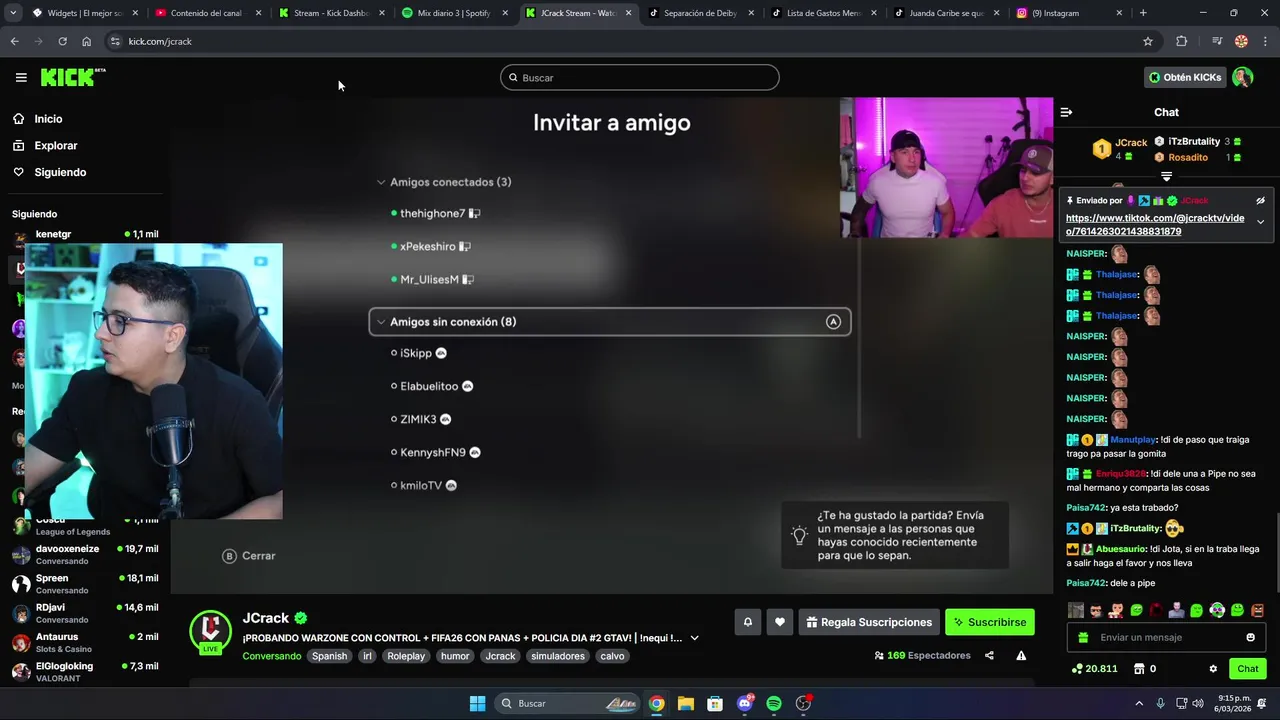Open Antaurus channel in sidebar
This screenshot has height=720, width=1280.
[85, 642]
